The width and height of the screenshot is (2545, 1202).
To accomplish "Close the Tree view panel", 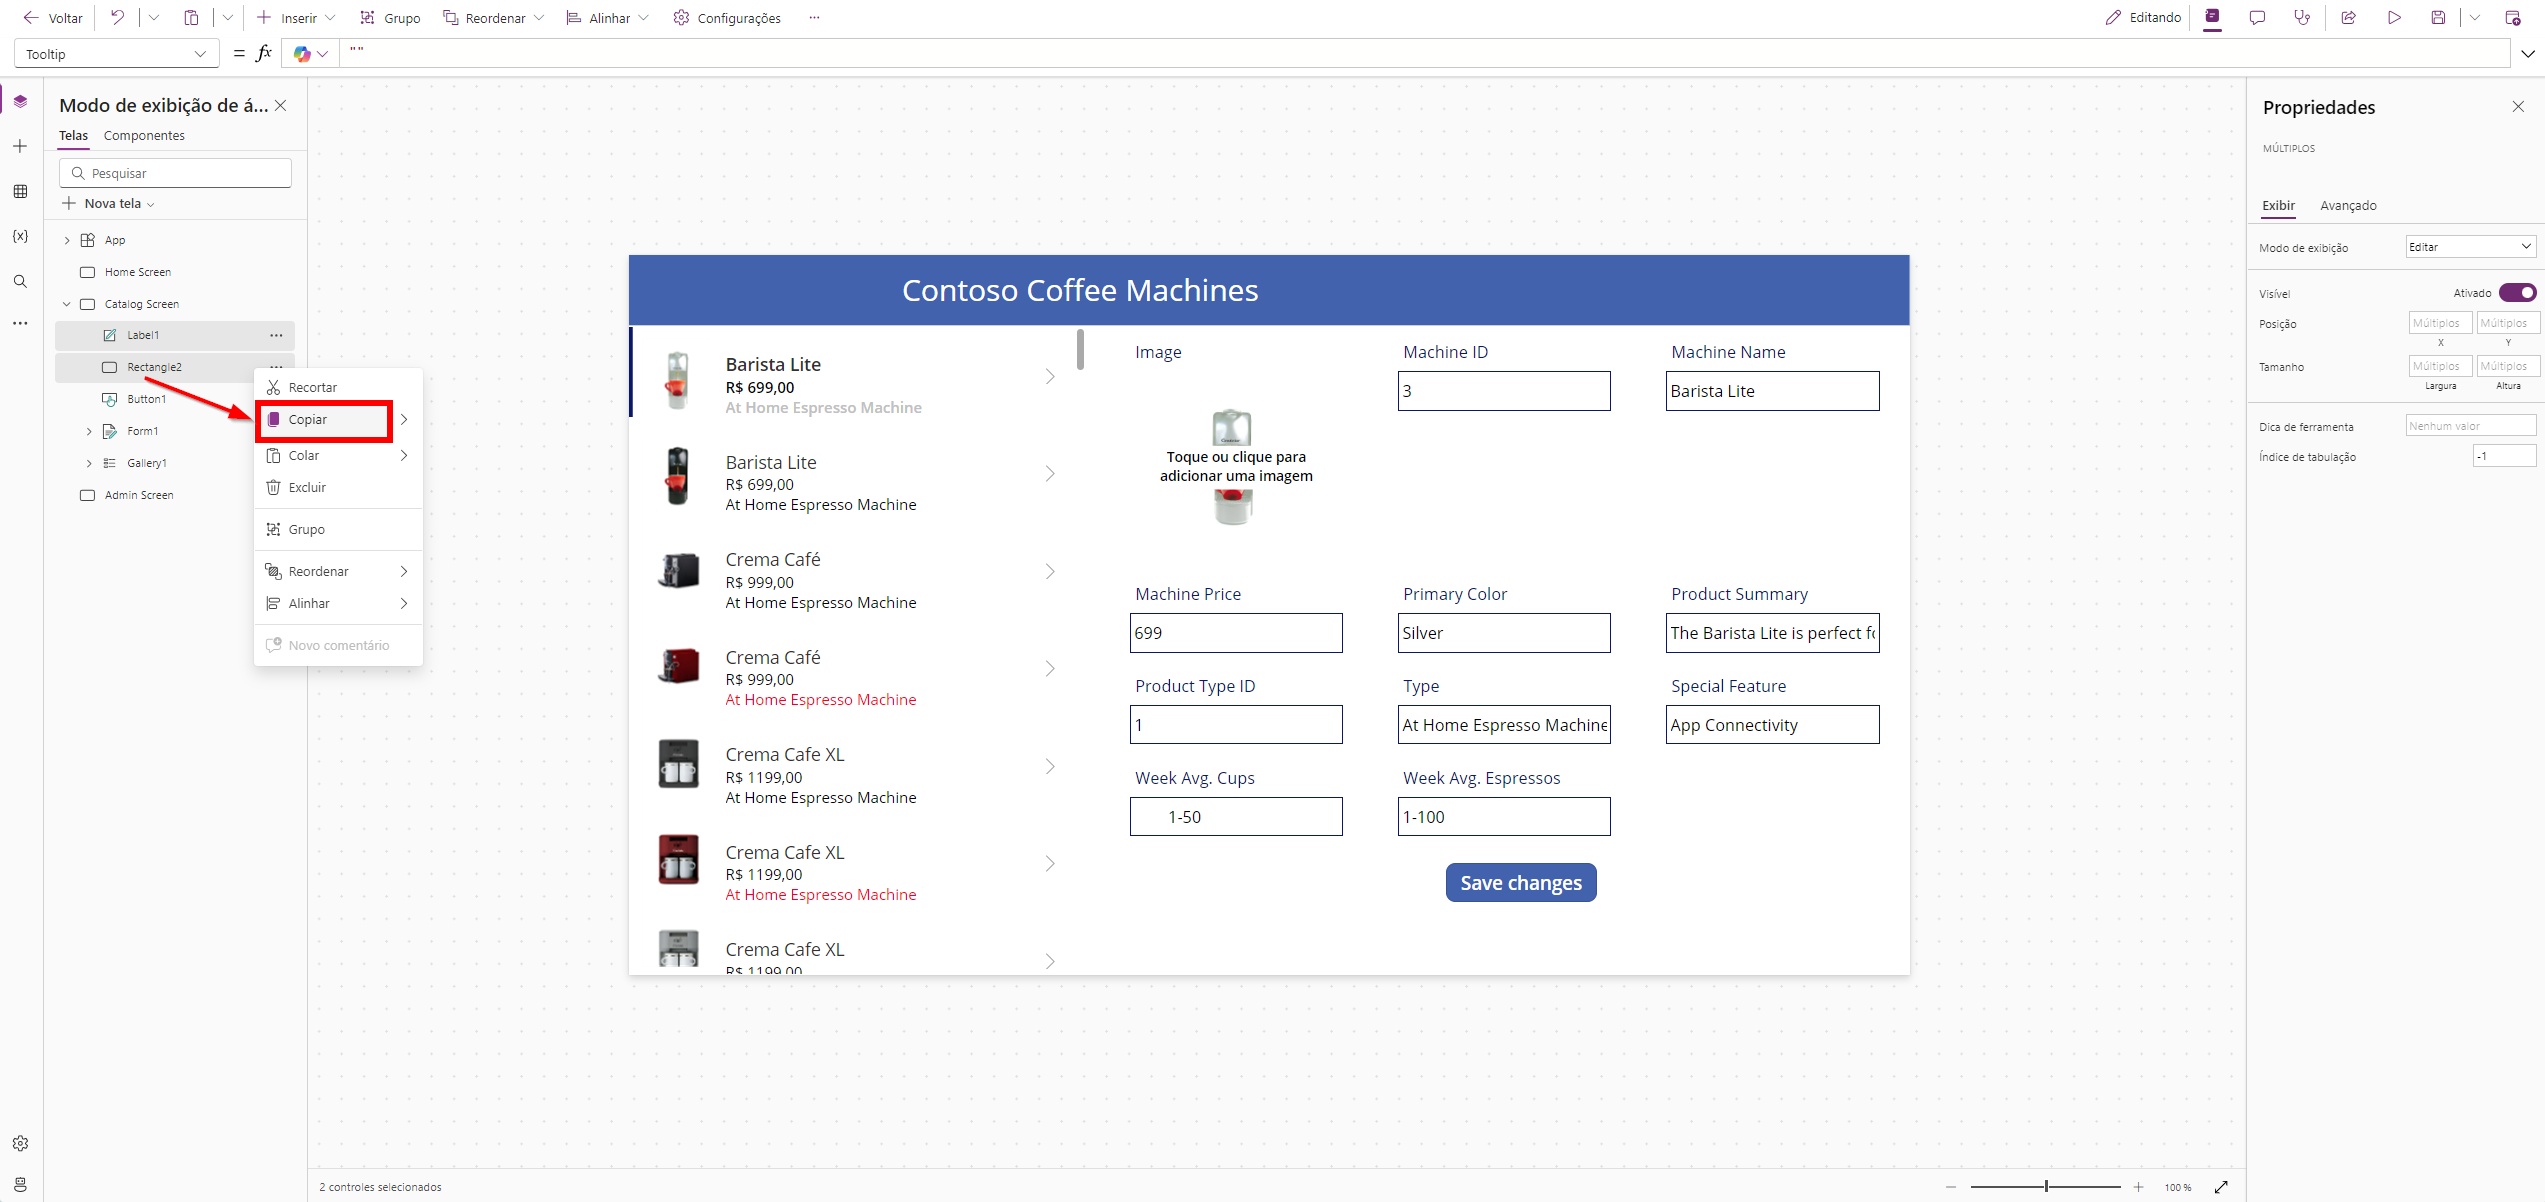I will point(281,106).
